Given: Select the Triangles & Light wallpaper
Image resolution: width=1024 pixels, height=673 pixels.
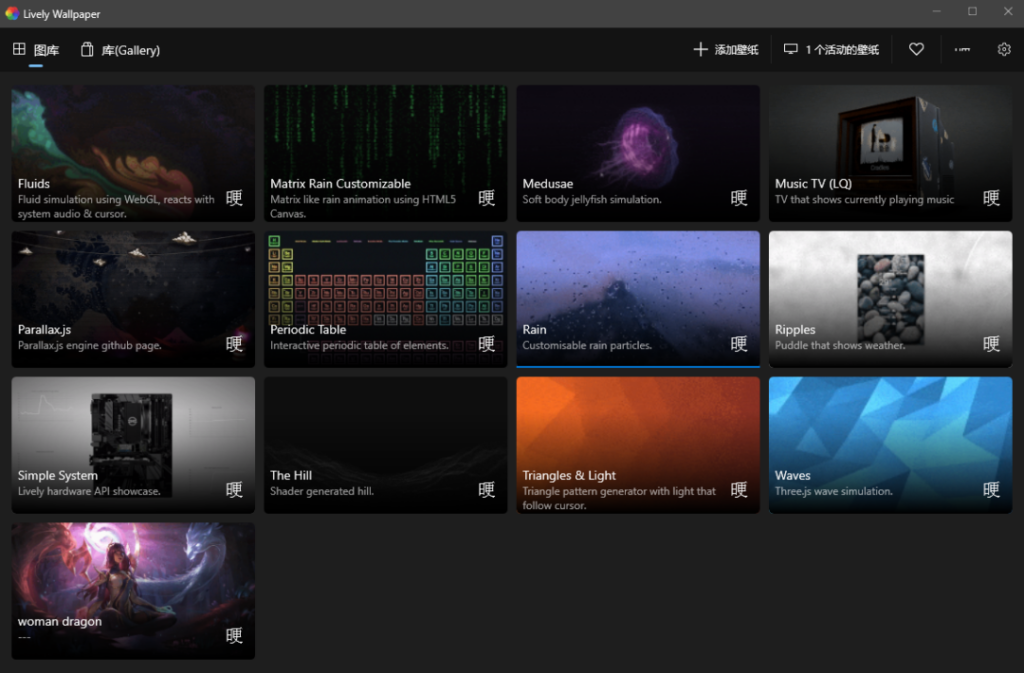Looking at the screenshot, I should (x=638, y=445).
